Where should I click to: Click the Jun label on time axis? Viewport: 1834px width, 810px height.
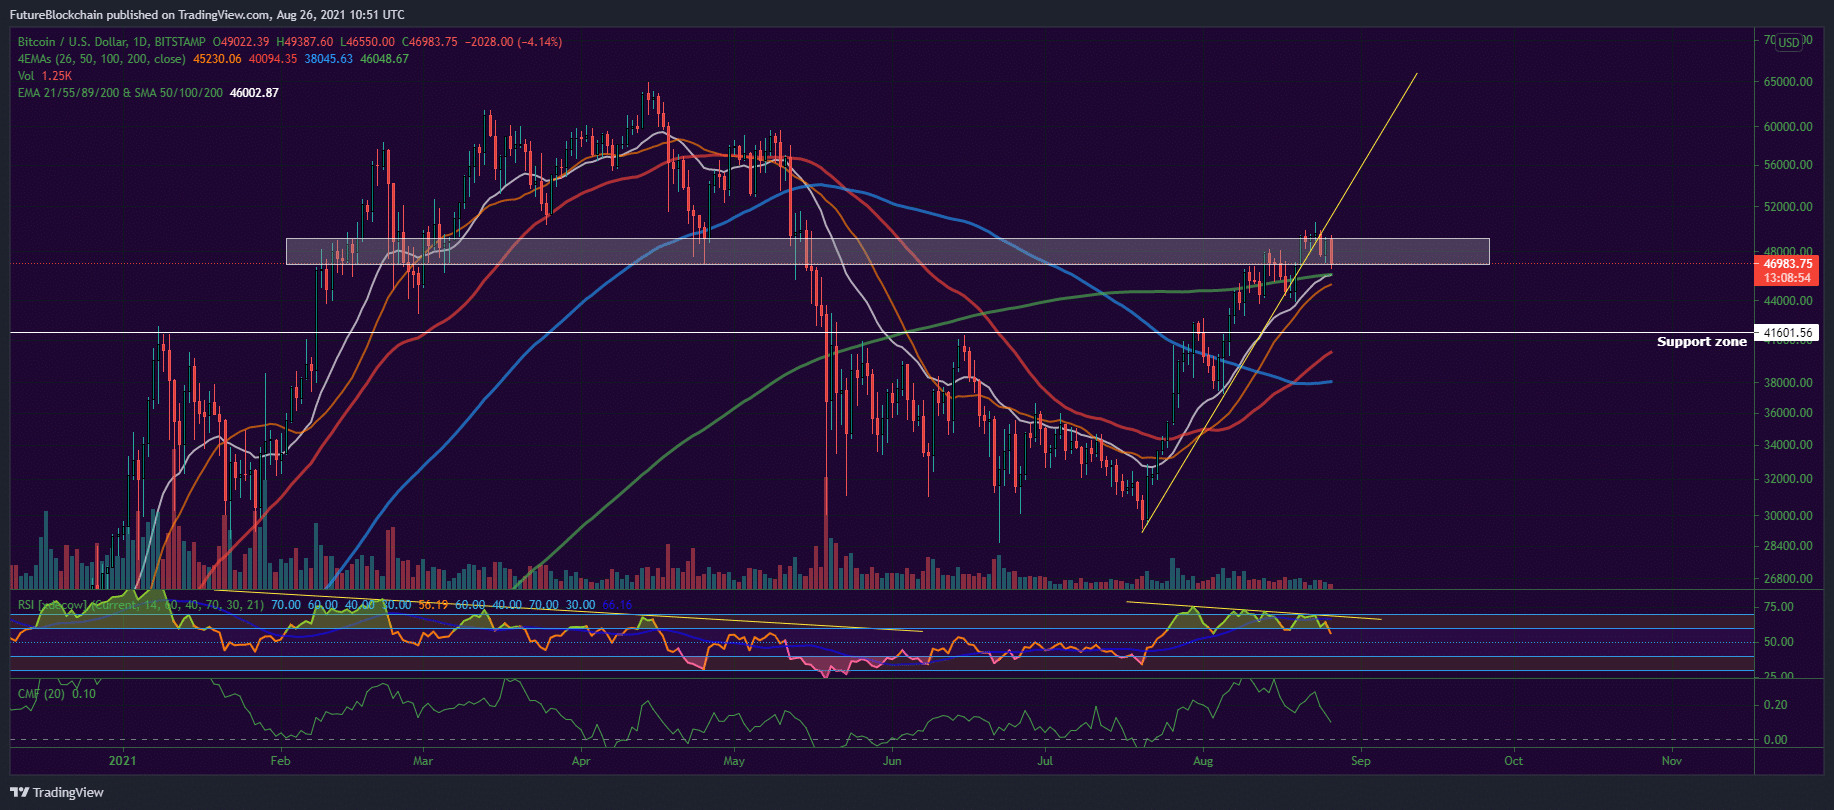tap(892, 761)
